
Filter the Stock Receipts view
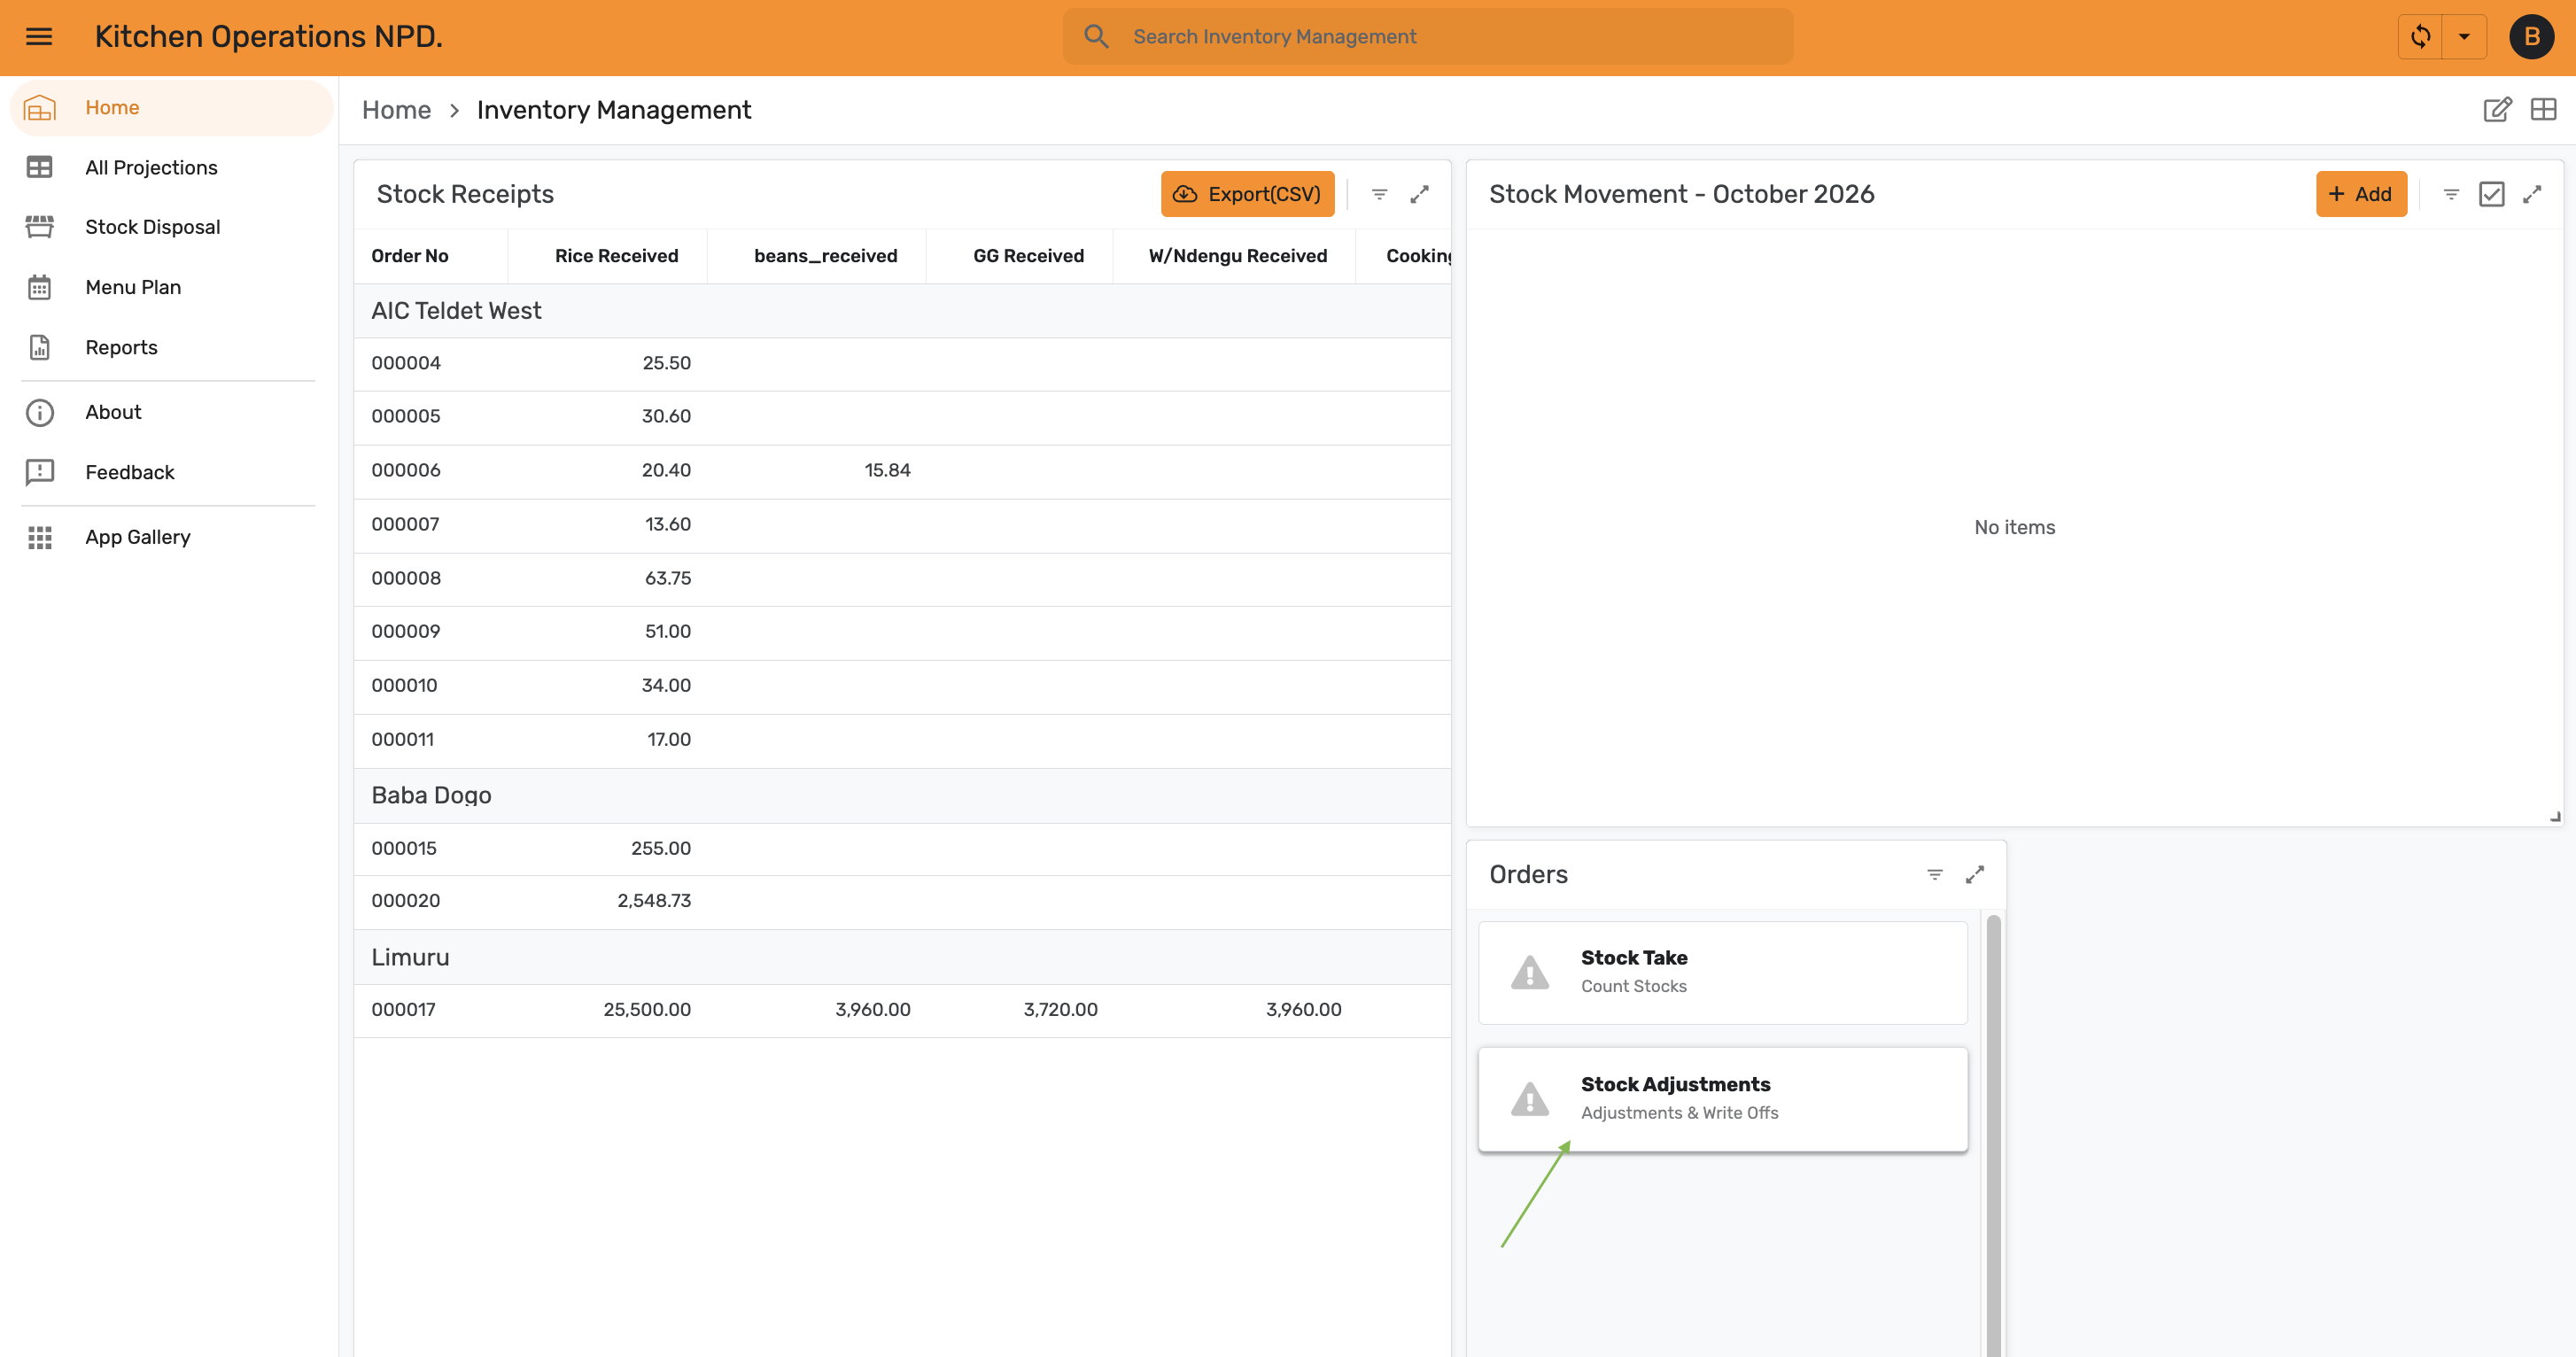point(1379,194)
